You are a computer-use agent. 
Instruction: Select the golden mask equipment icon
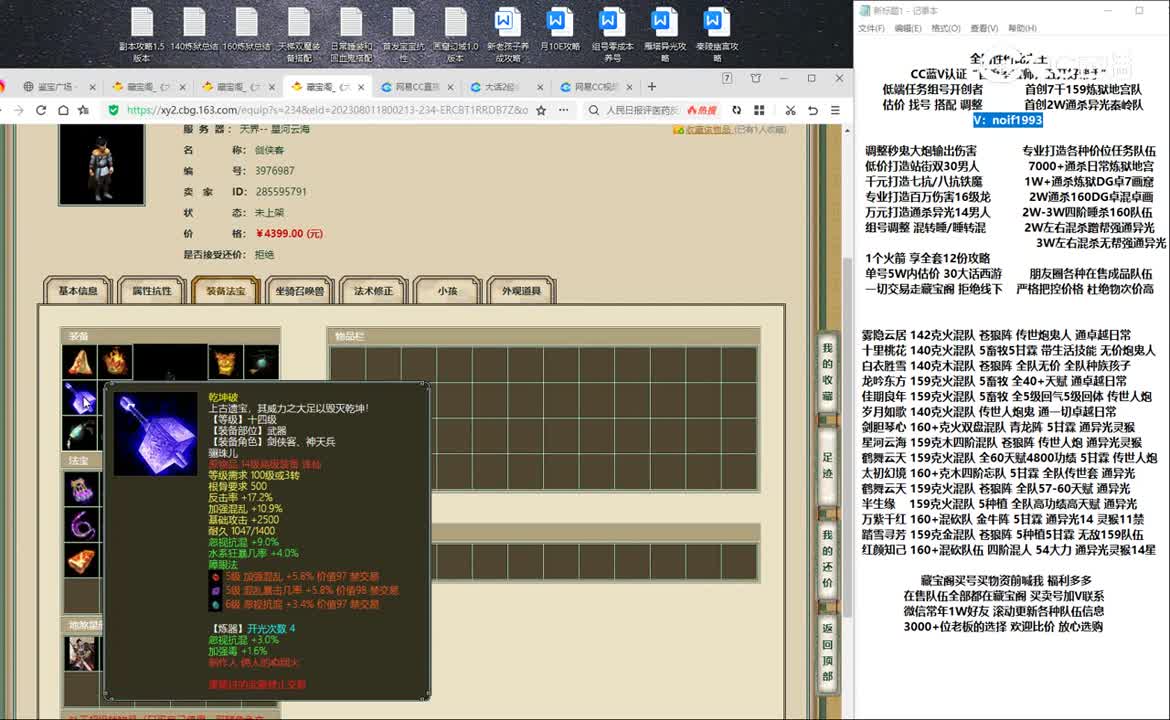pos(225,362)
